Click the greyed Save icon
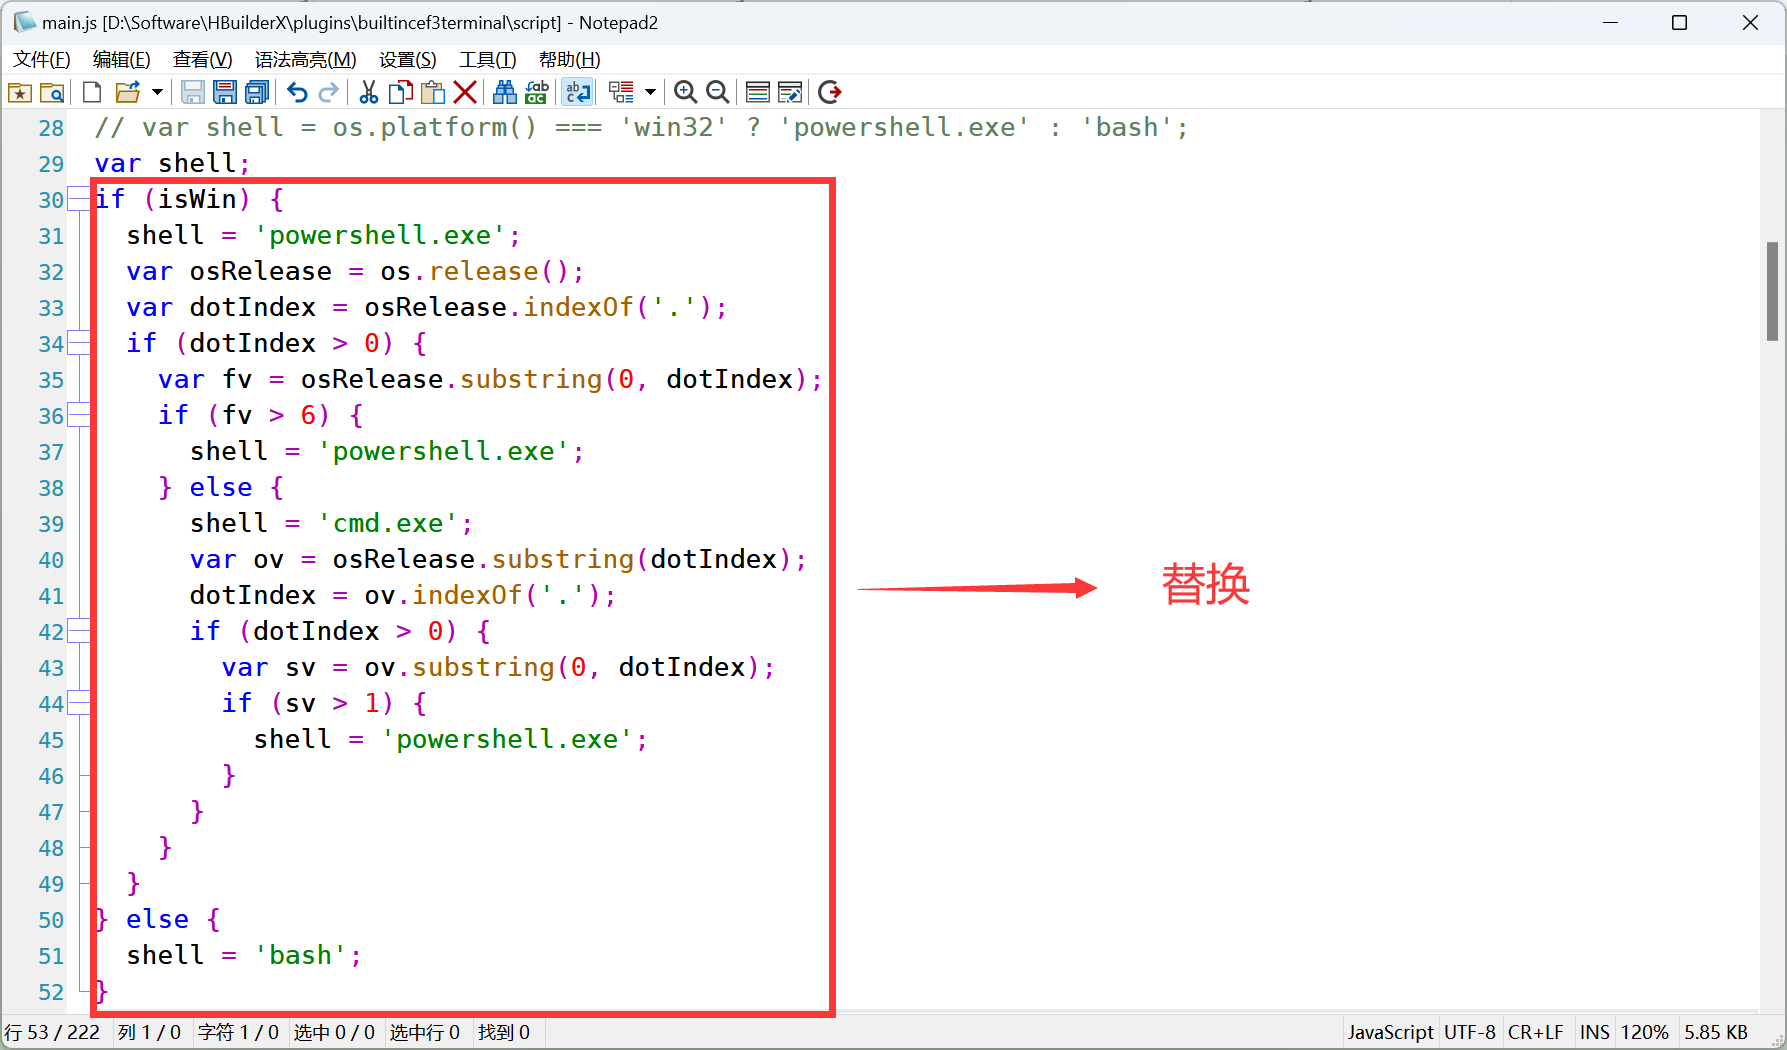This screenshot has width=1787, height=1050. point(193,93)
